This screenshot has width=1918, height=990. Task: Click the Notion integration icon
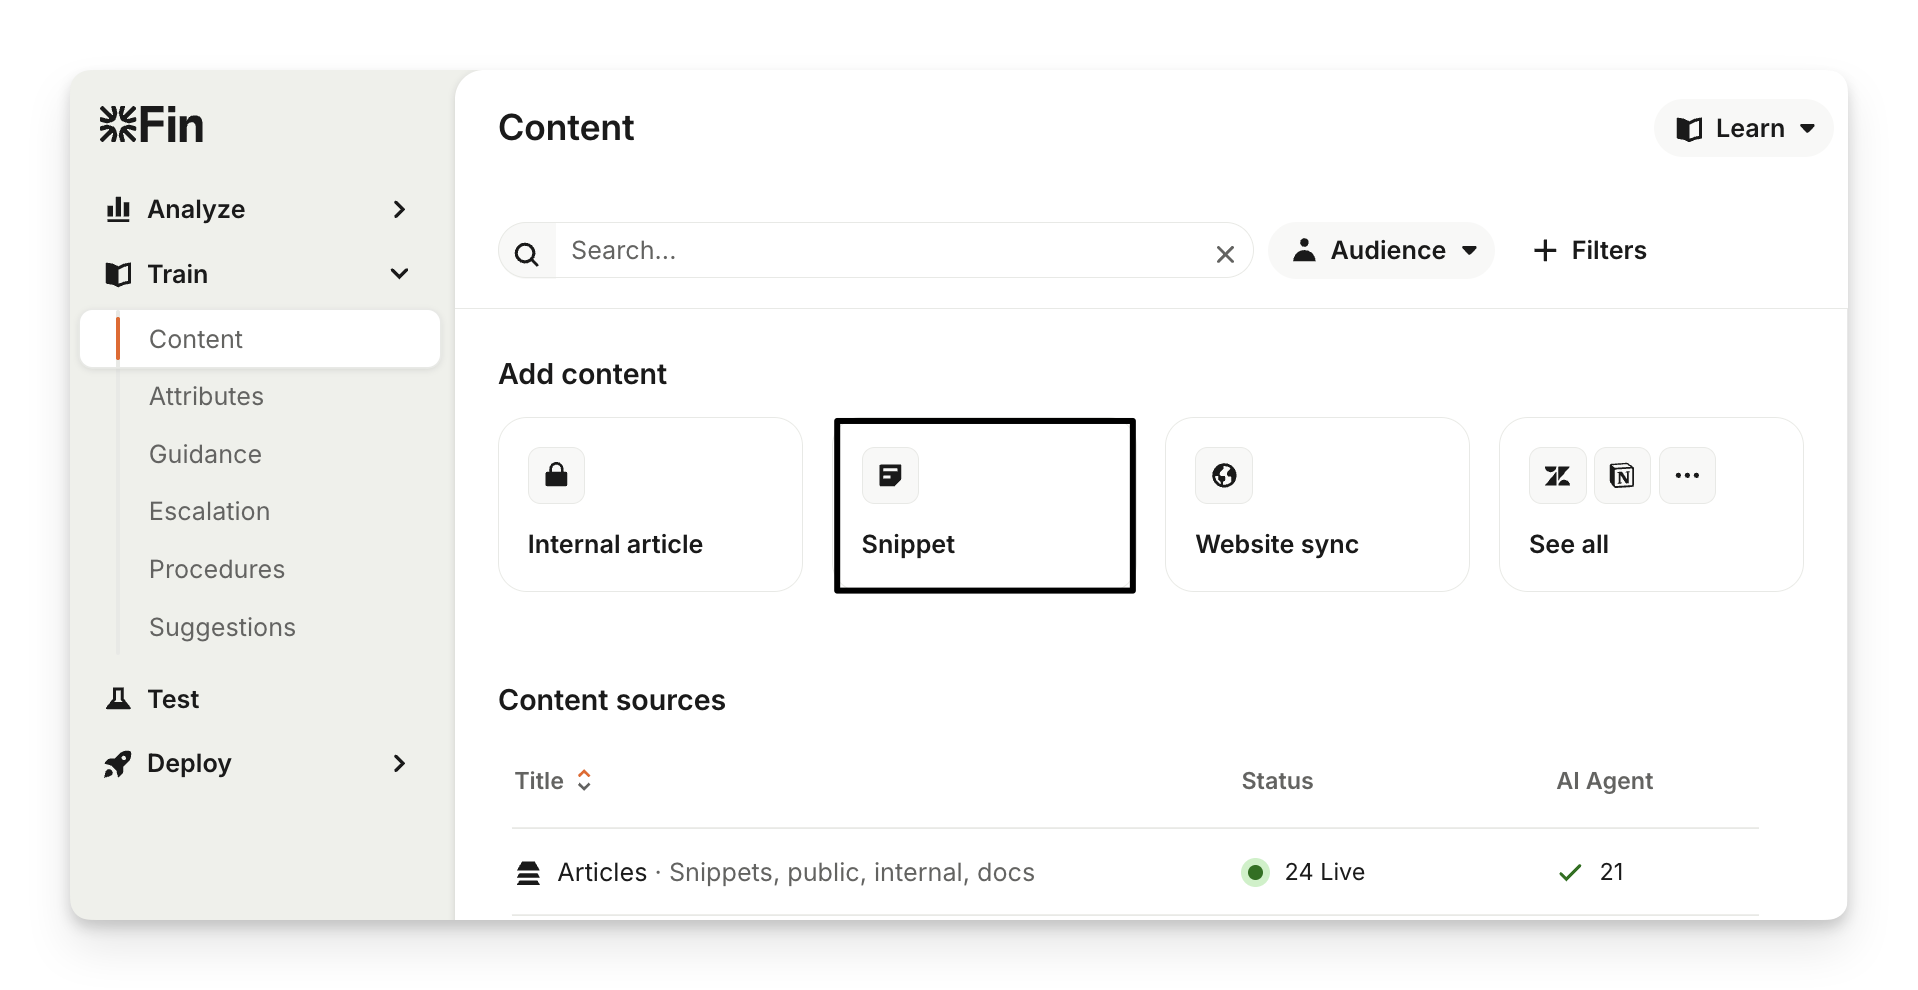pos(1622,476)
